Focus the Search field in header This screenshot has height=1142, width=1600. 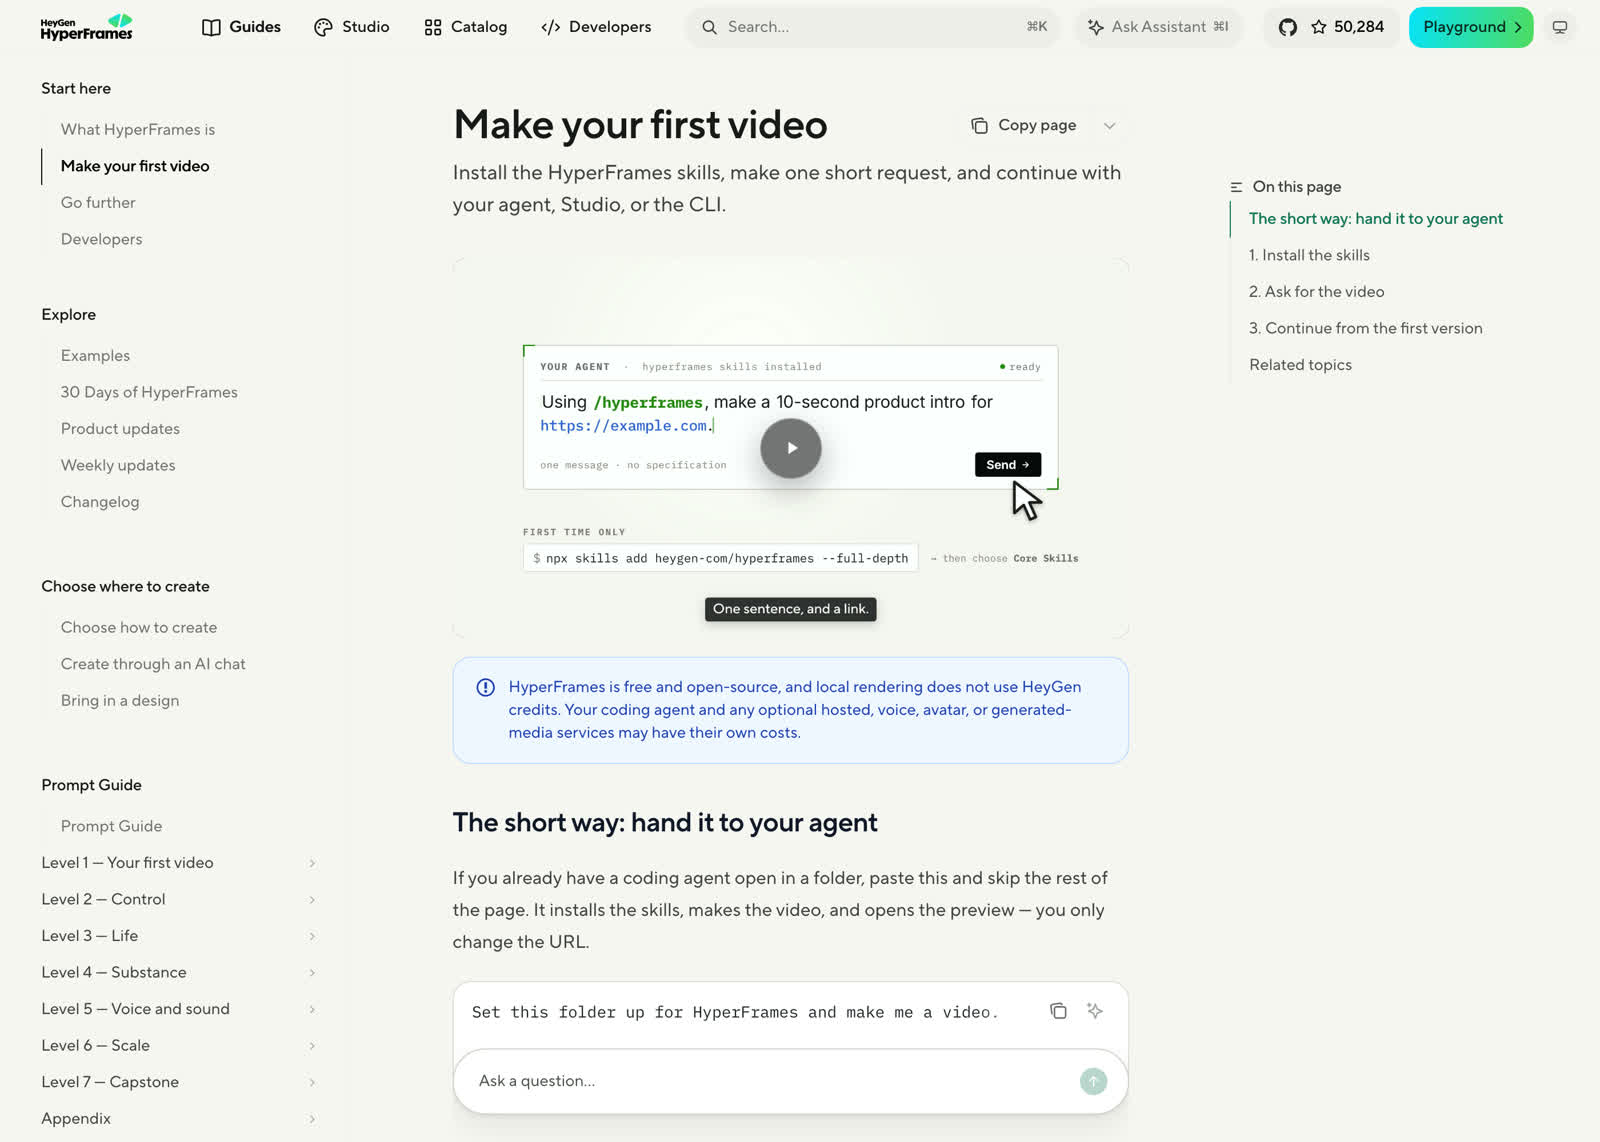pos(872,27)
